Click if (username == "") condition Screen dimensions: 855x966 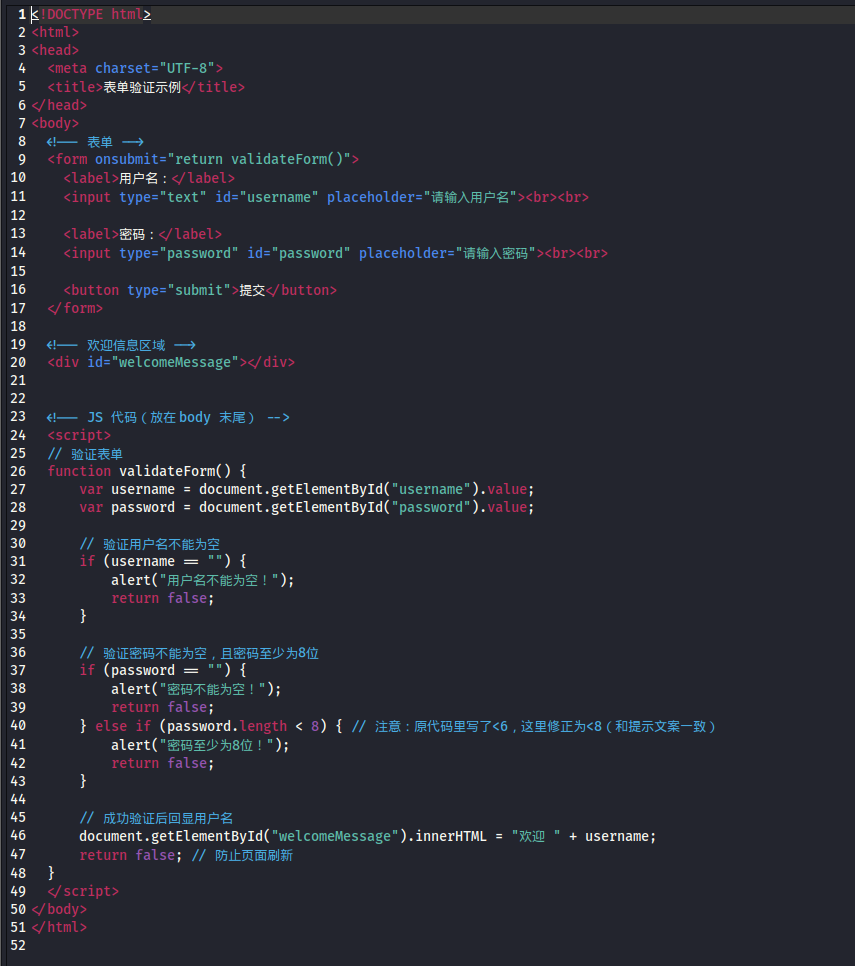(x=155, y=561)
